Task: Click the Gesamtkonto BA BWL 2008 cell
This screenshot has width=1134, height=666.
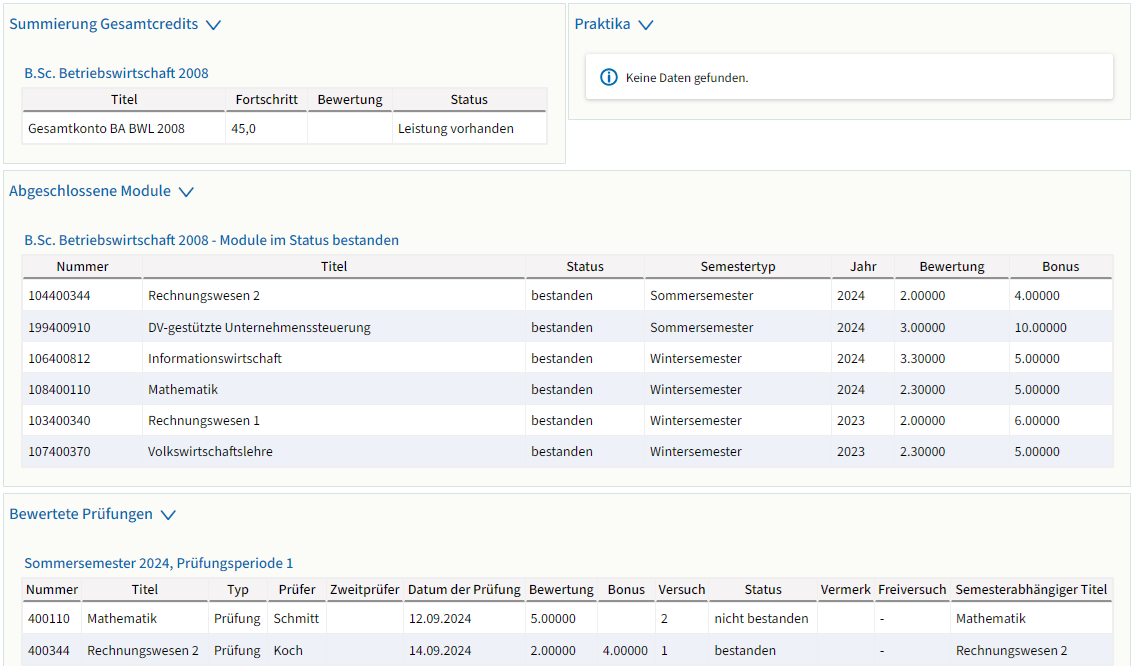Action: tap(106, 128)
